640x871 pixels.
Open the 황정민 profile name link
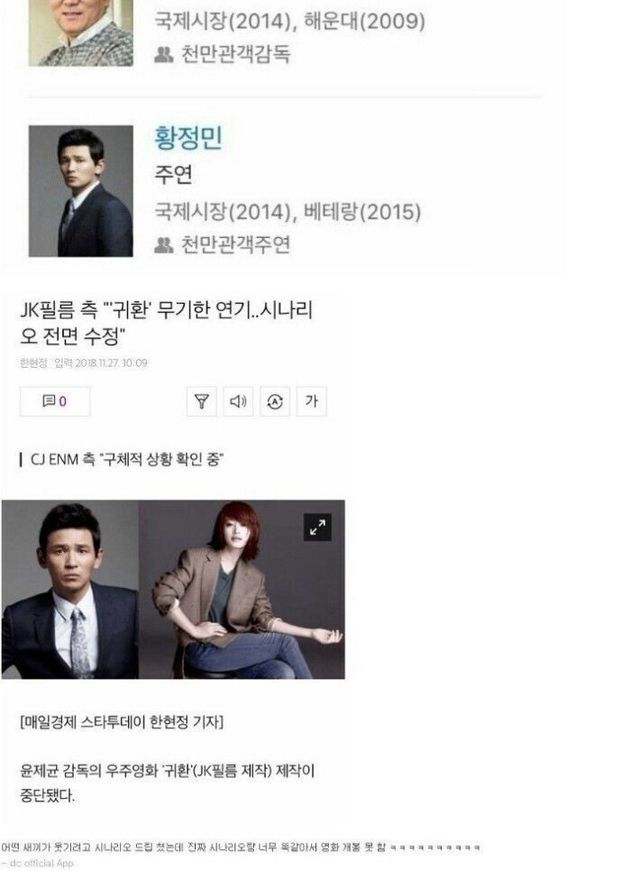[188, 138]
